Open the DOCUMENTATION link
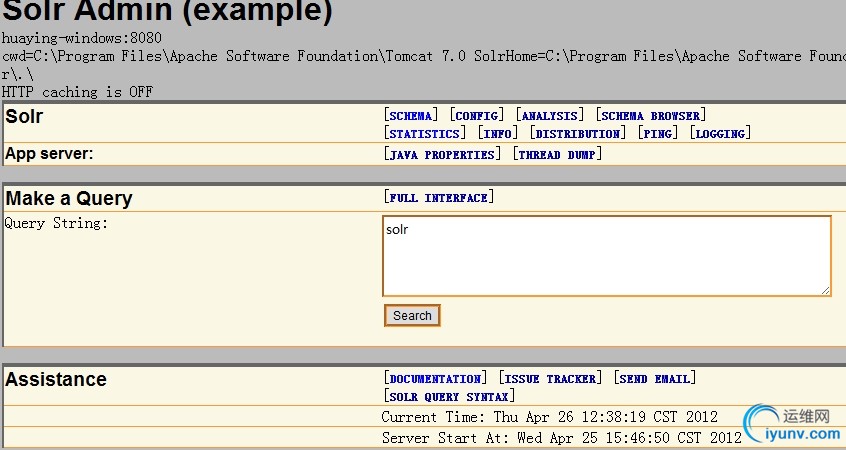The image size is (846, 450). click(x=435, y=378)
